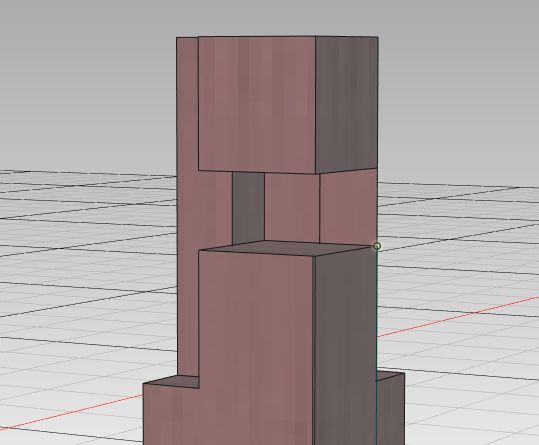Click the dark recessed slot between blocks
Image resolution: width=539 pixels, height=445 pixels.
[x=248, y=208]
